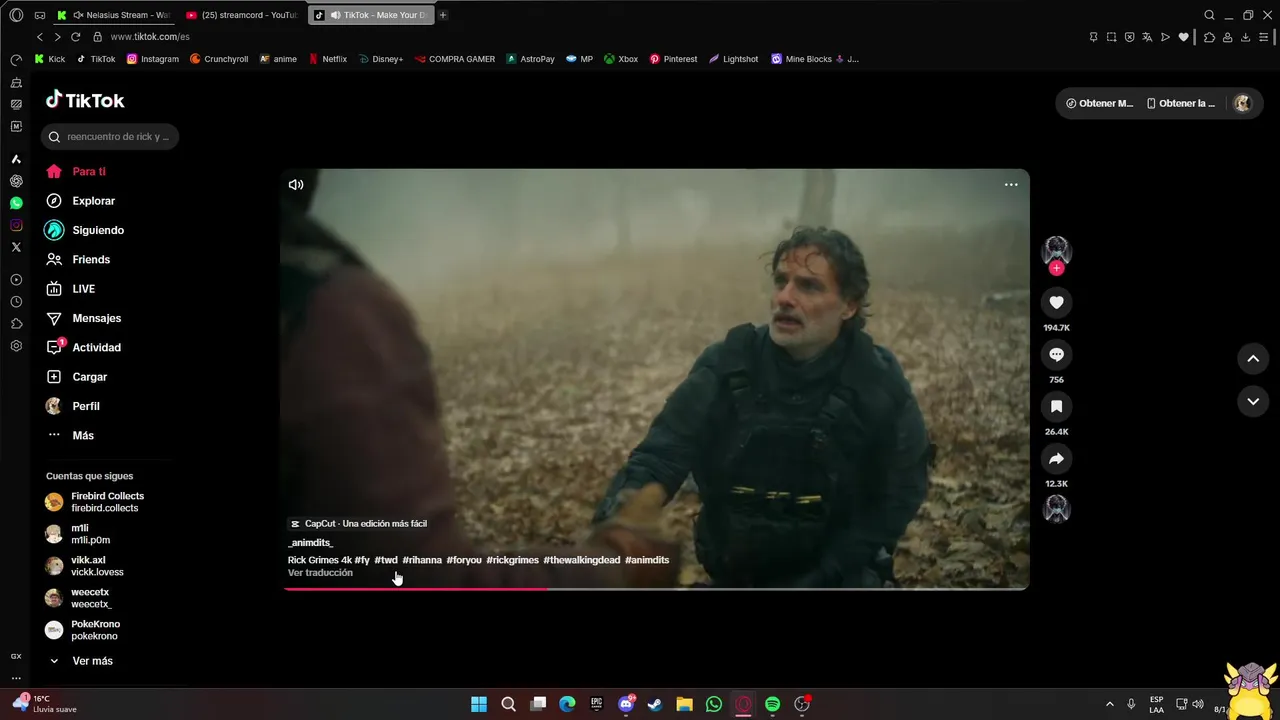Open the browser snapshot tool icon
This screenshot has height=720, width=1280.
point(1111,37)
